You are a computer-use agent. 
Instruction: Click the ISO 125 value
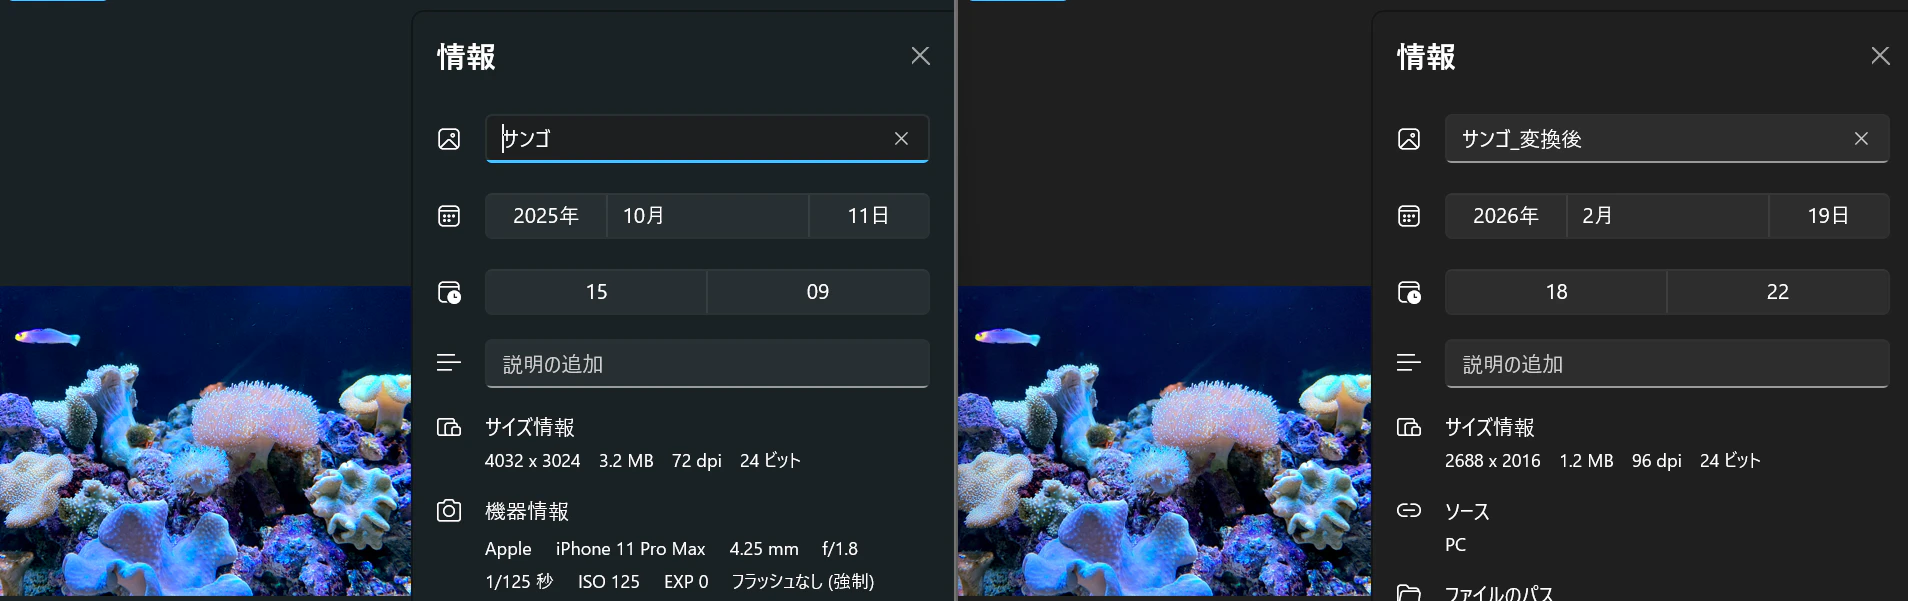tap(609, 582)
